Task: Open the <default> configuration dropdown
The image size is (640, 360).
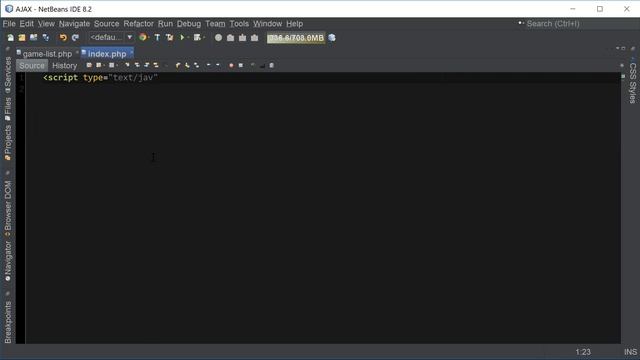Action: click(111, 38)
